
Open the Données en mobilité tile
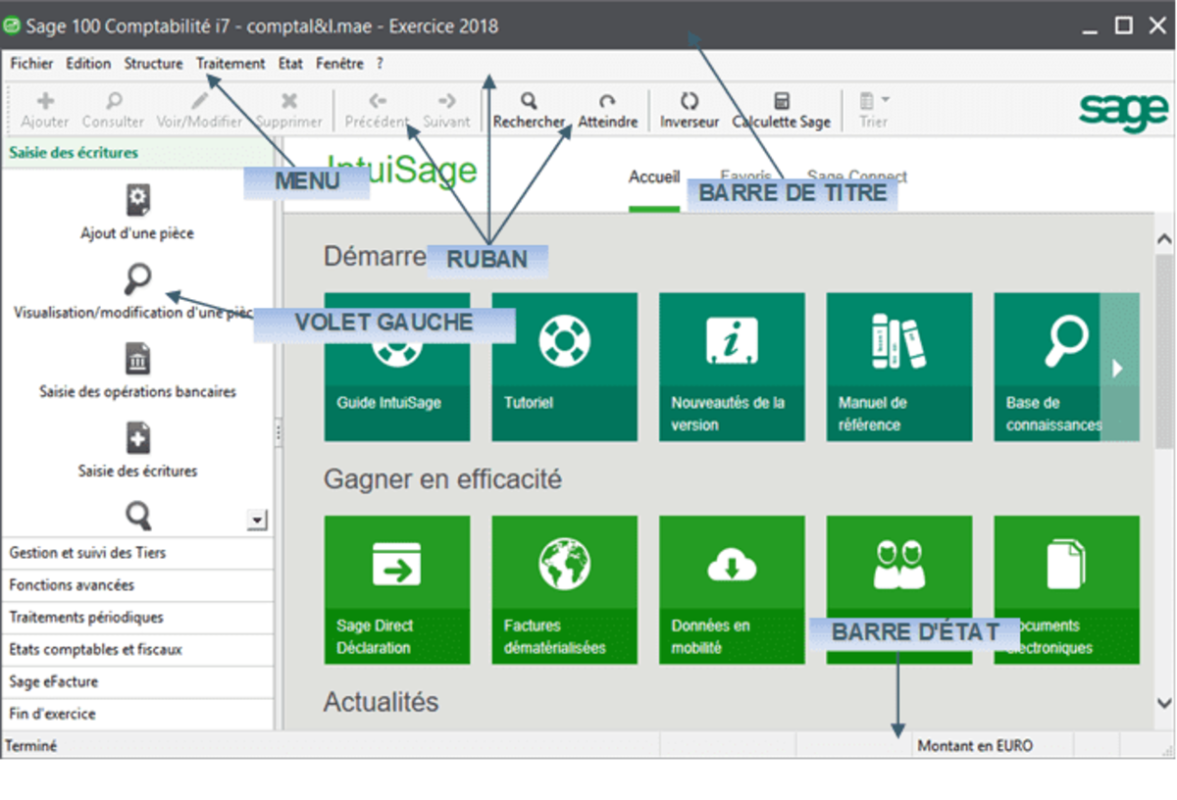(x=732, y=590)
